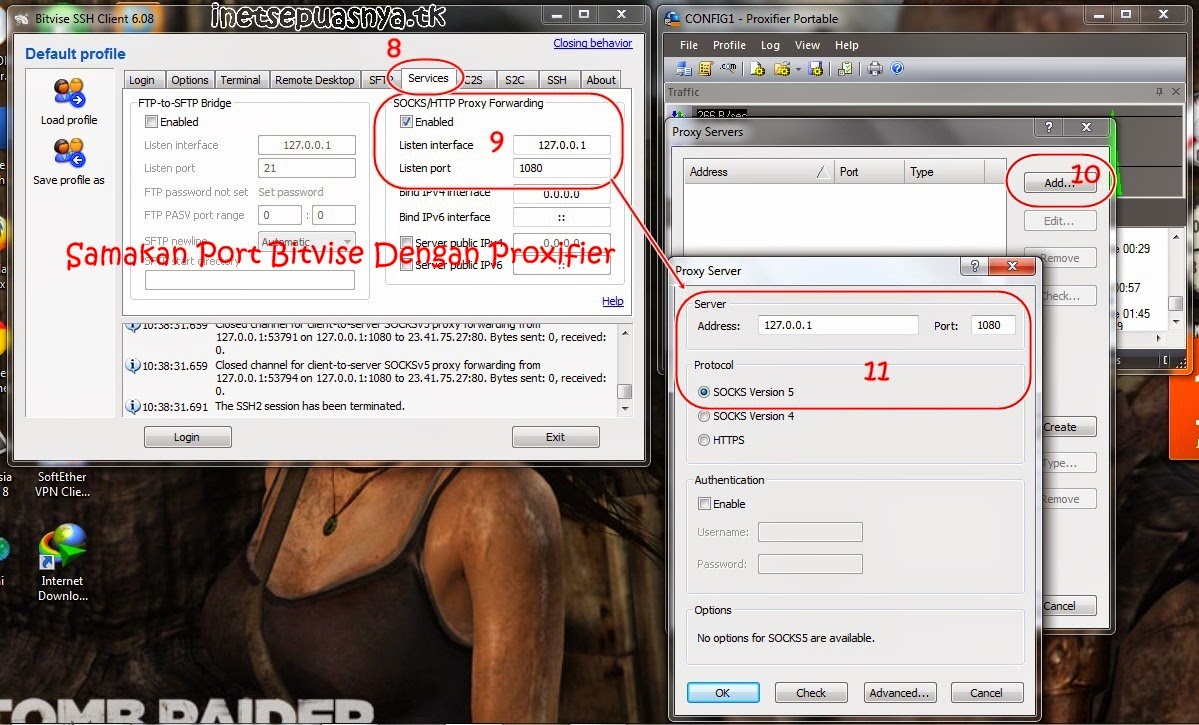Switch to the S2C tab

point(515,80)
